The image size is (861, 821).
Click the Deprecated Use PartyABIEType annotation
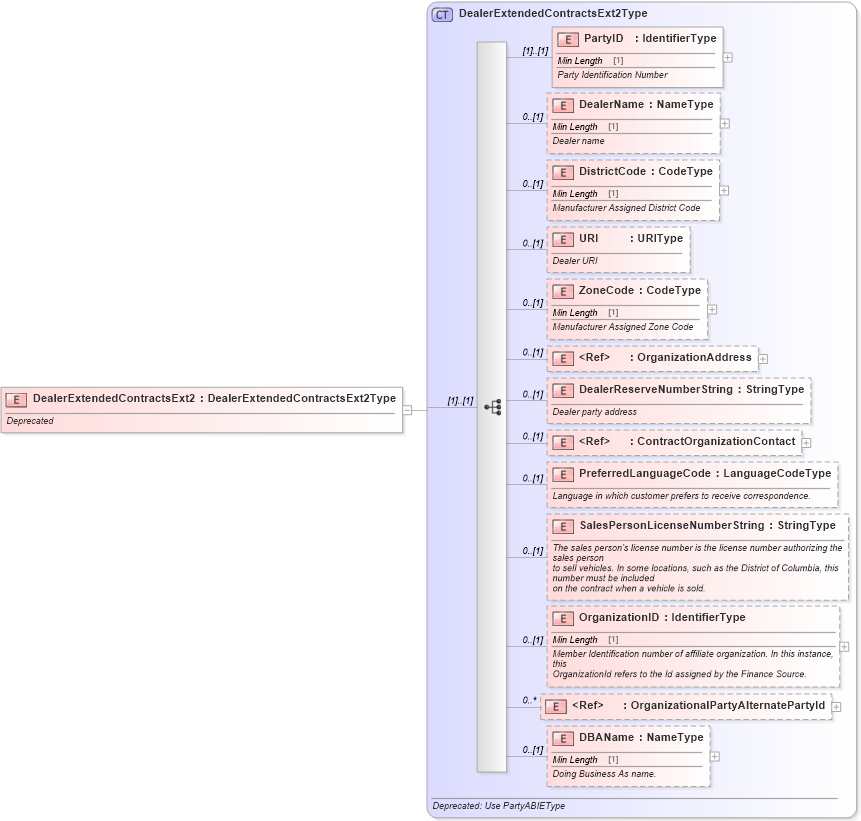click(x=497, y=805)
